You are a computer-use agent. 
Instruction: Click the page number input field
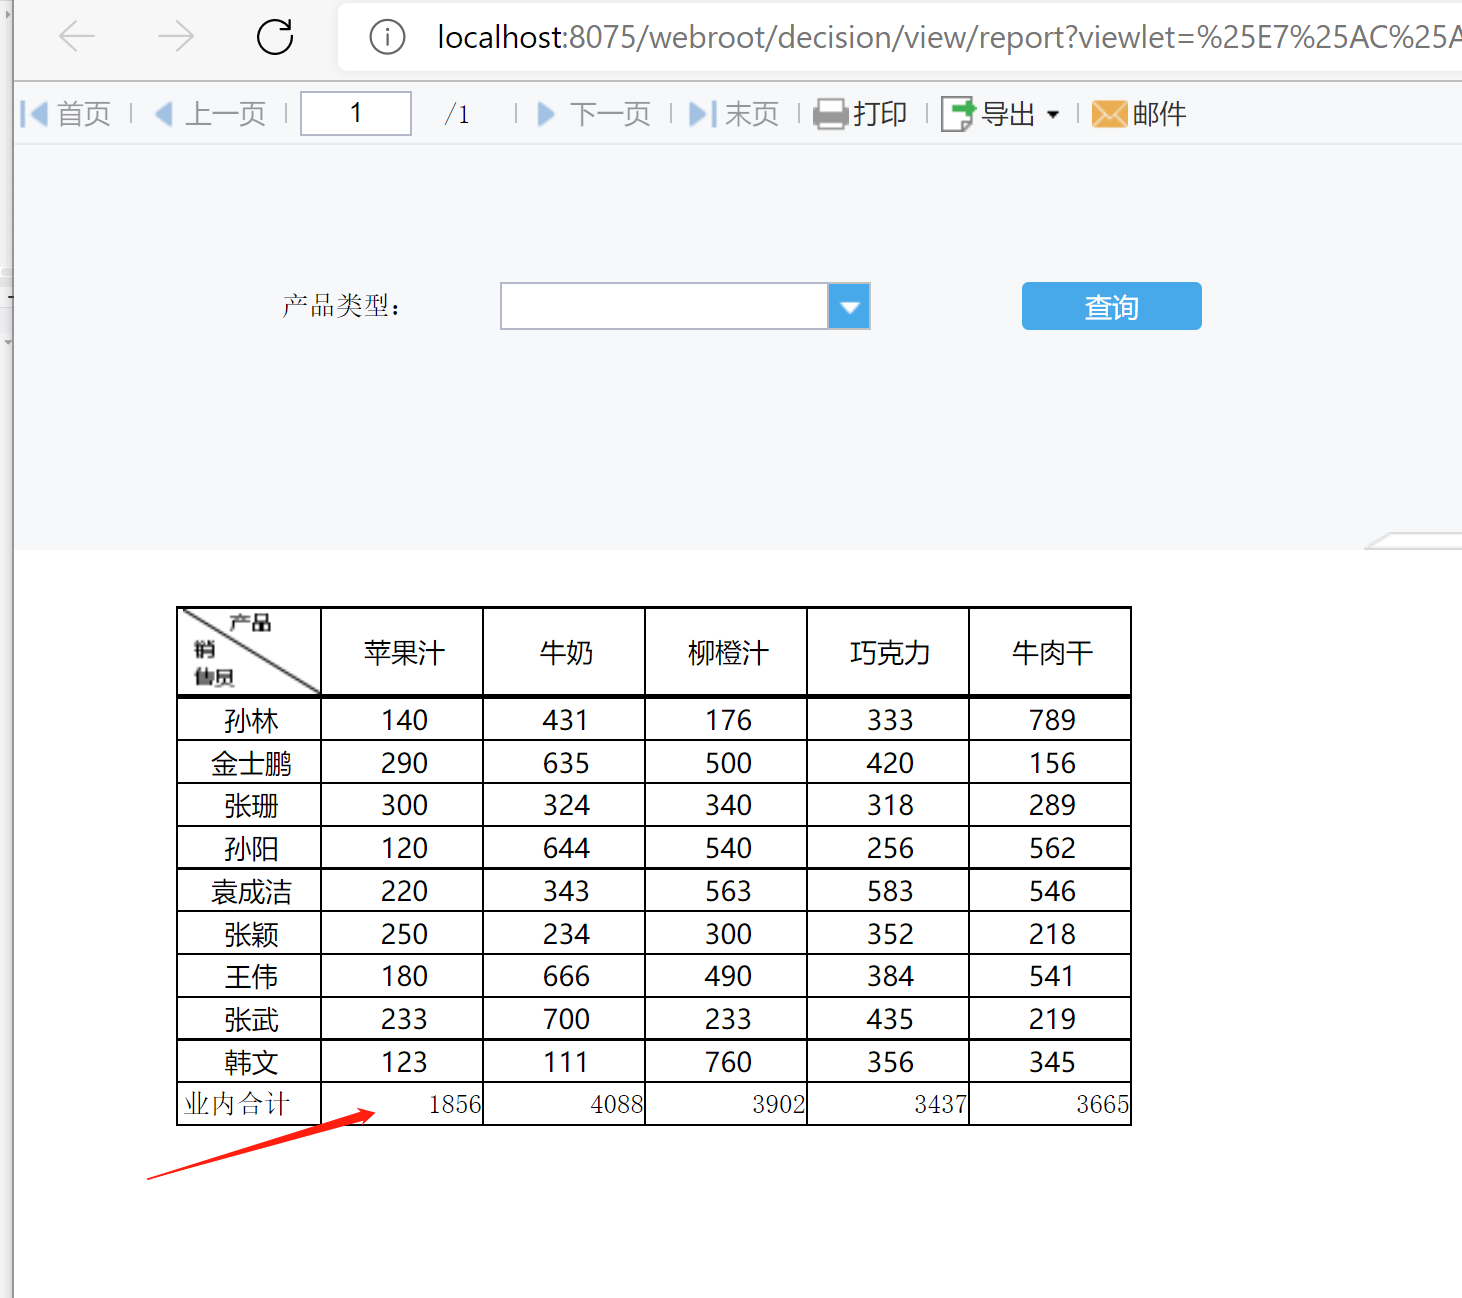pyautogui.click(x=356, y=113)
